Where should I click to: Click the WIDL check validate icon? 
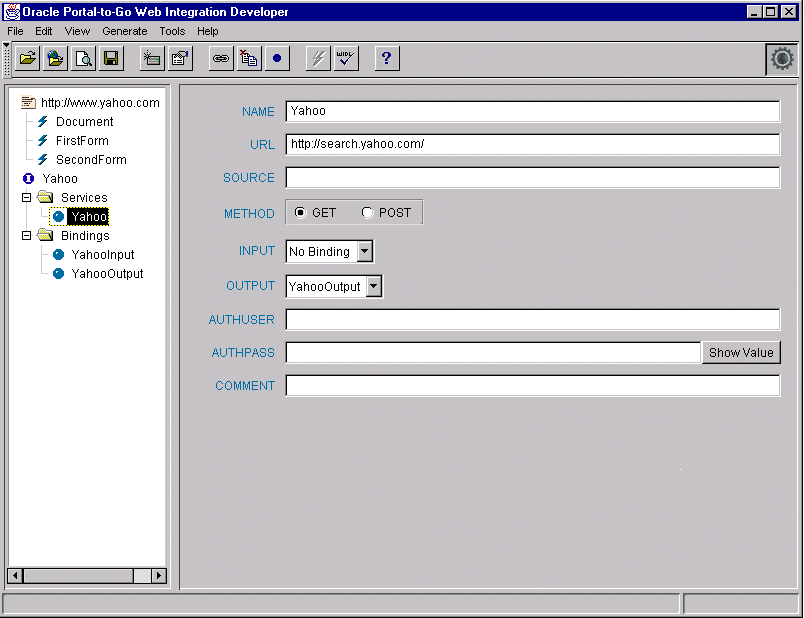point(346,58)
